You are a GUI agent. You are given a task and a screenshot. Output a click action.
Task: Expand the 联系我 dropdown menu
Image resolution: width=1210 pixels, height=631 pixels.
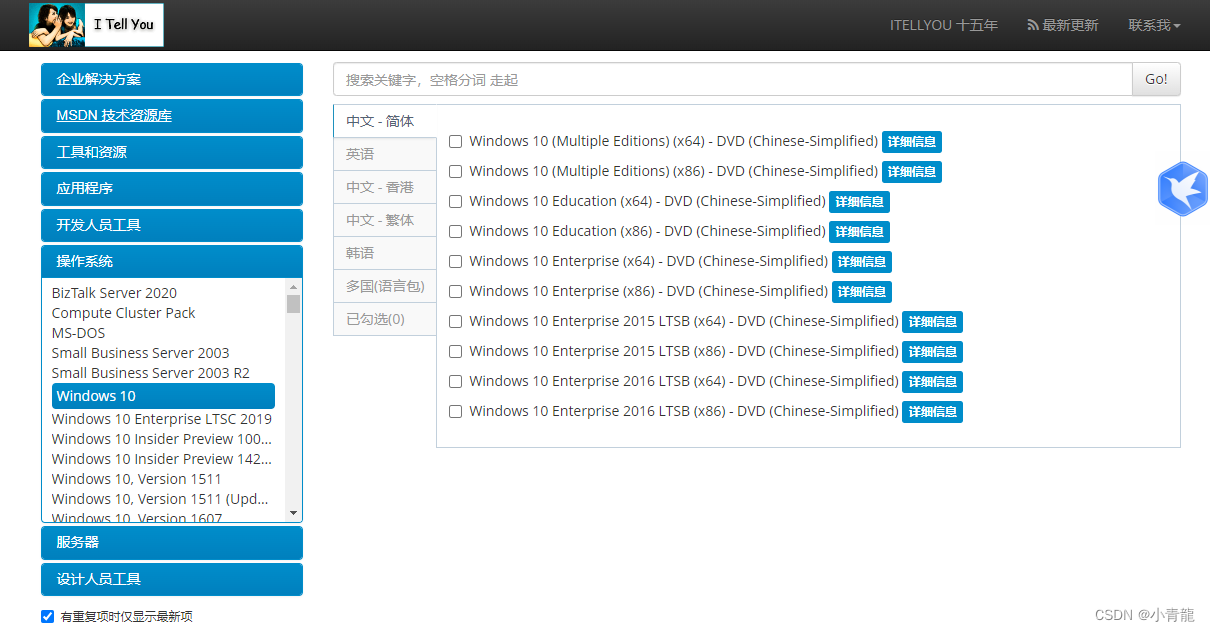tap(1154, 25)
